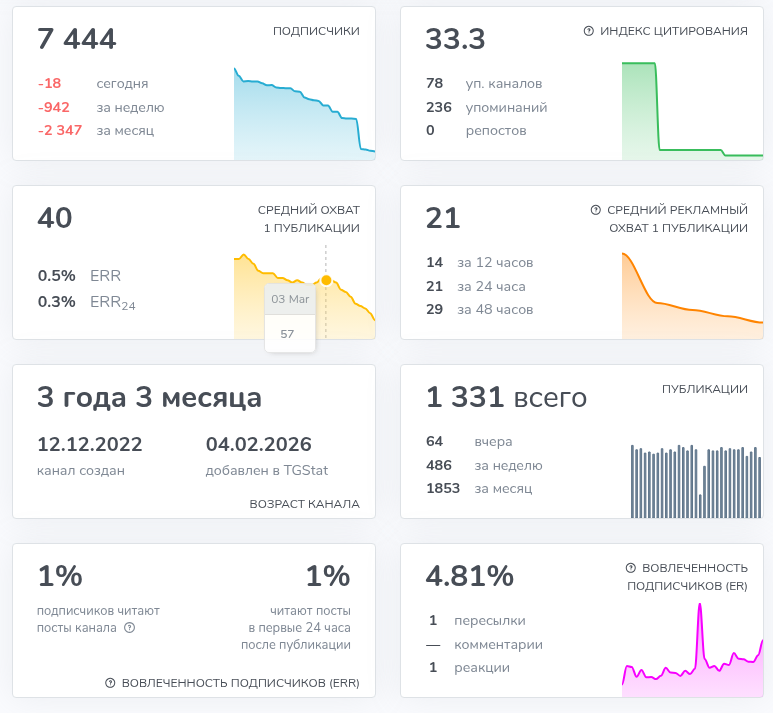The height and width of the screenshot is (713, 773).
Task: Click the orange marker dot on reach chart
Action: 326,280
